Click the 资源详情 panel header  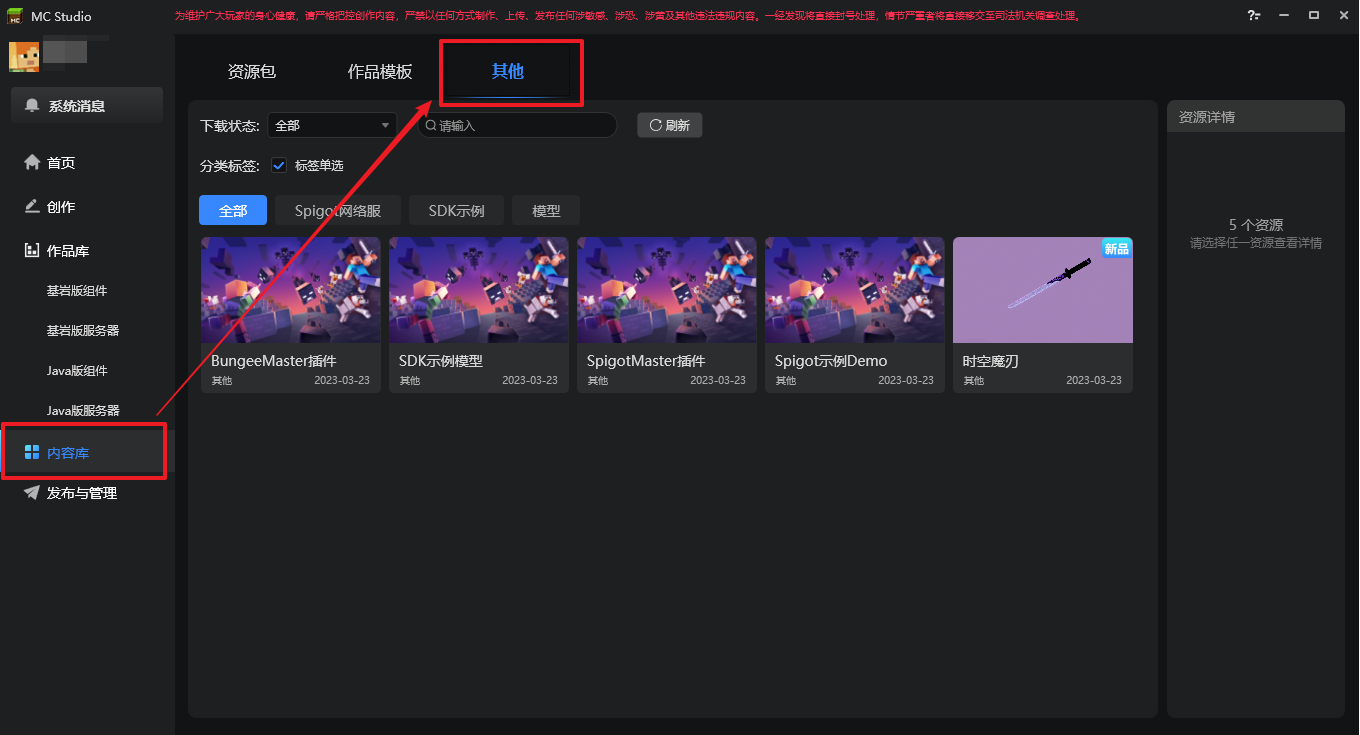1256,116
